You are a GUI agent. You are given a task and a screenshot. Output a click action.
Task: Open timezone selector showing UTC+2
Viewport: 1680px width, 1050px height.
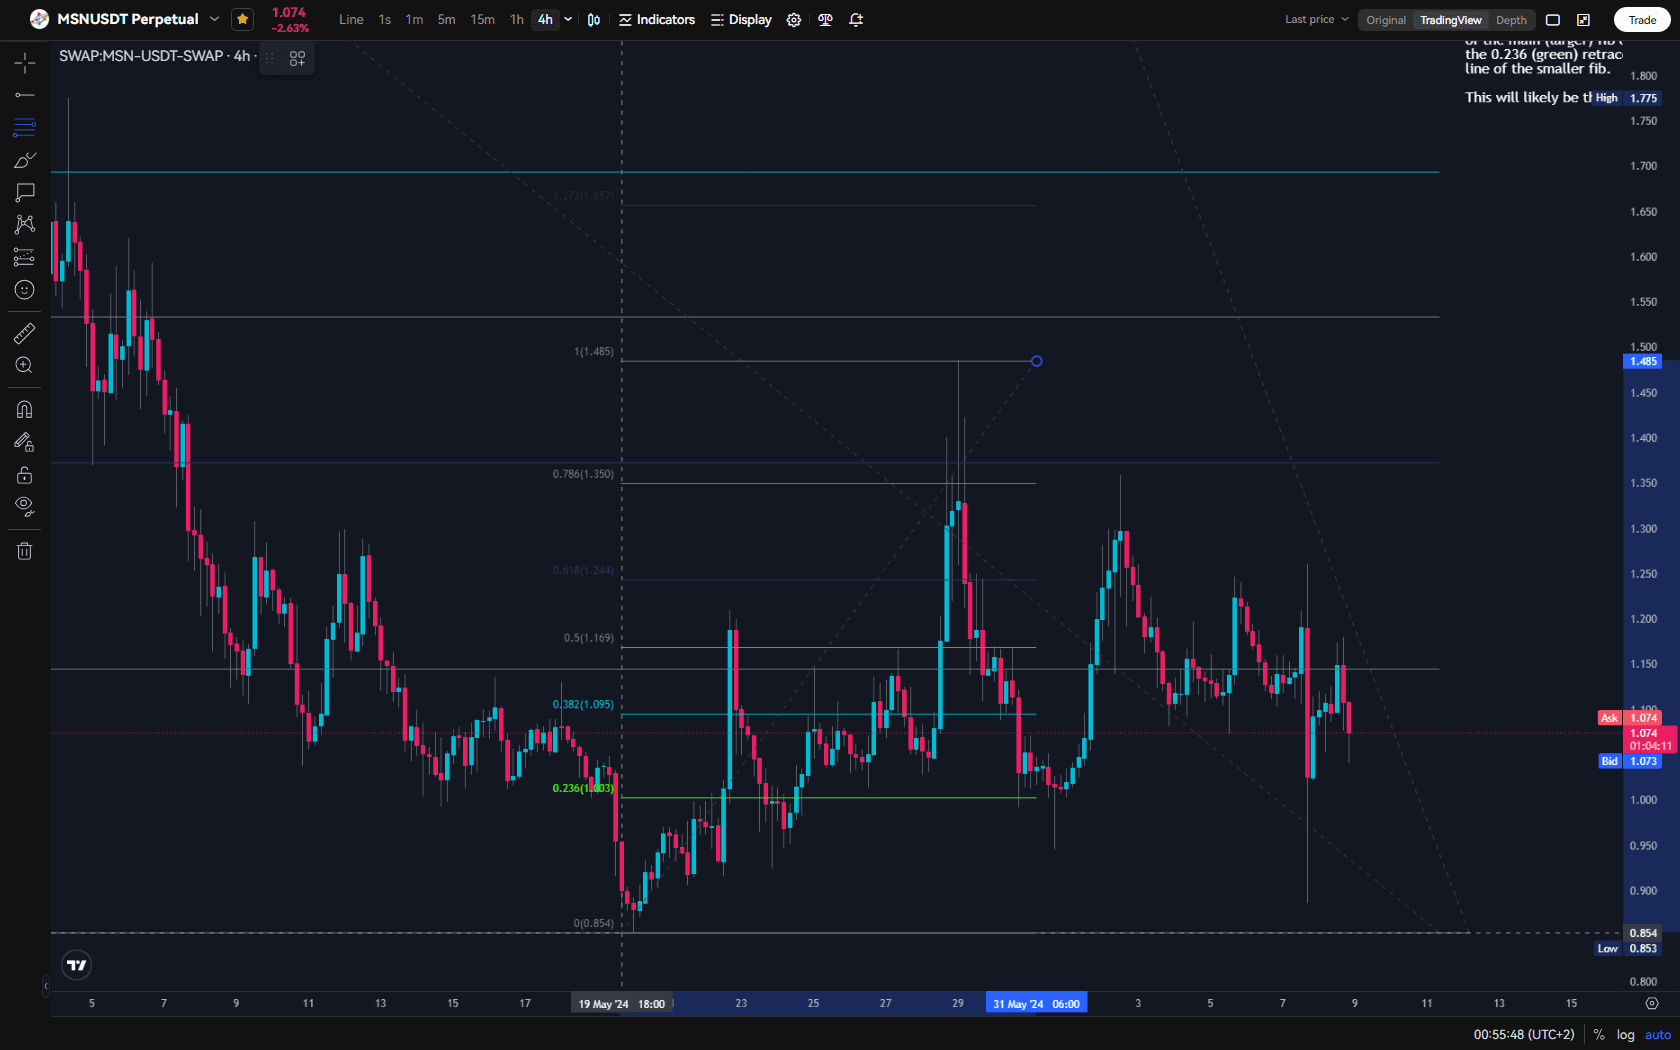pos(1524,1035)
